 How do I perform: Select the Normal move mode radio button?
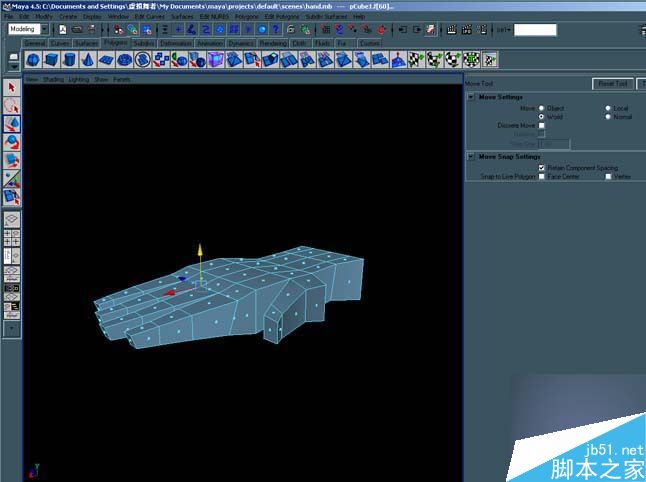coord(608,117)
